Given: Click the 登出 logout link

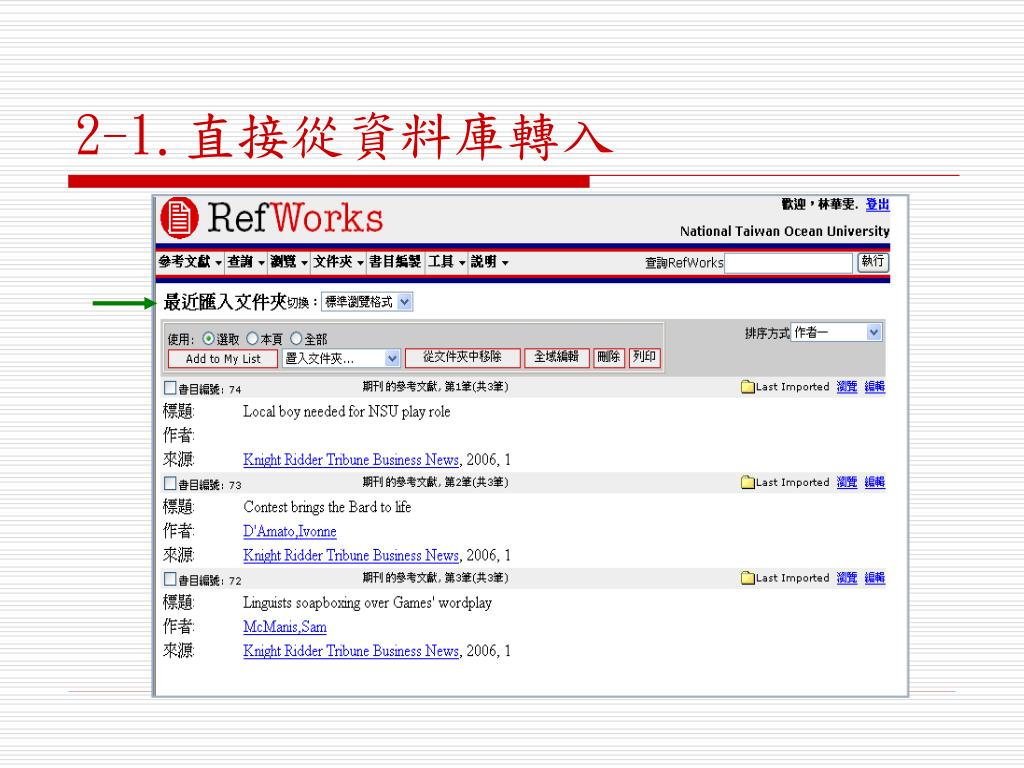Looking at the screenshot, I should pyautogui.click(x=878, y=204).
